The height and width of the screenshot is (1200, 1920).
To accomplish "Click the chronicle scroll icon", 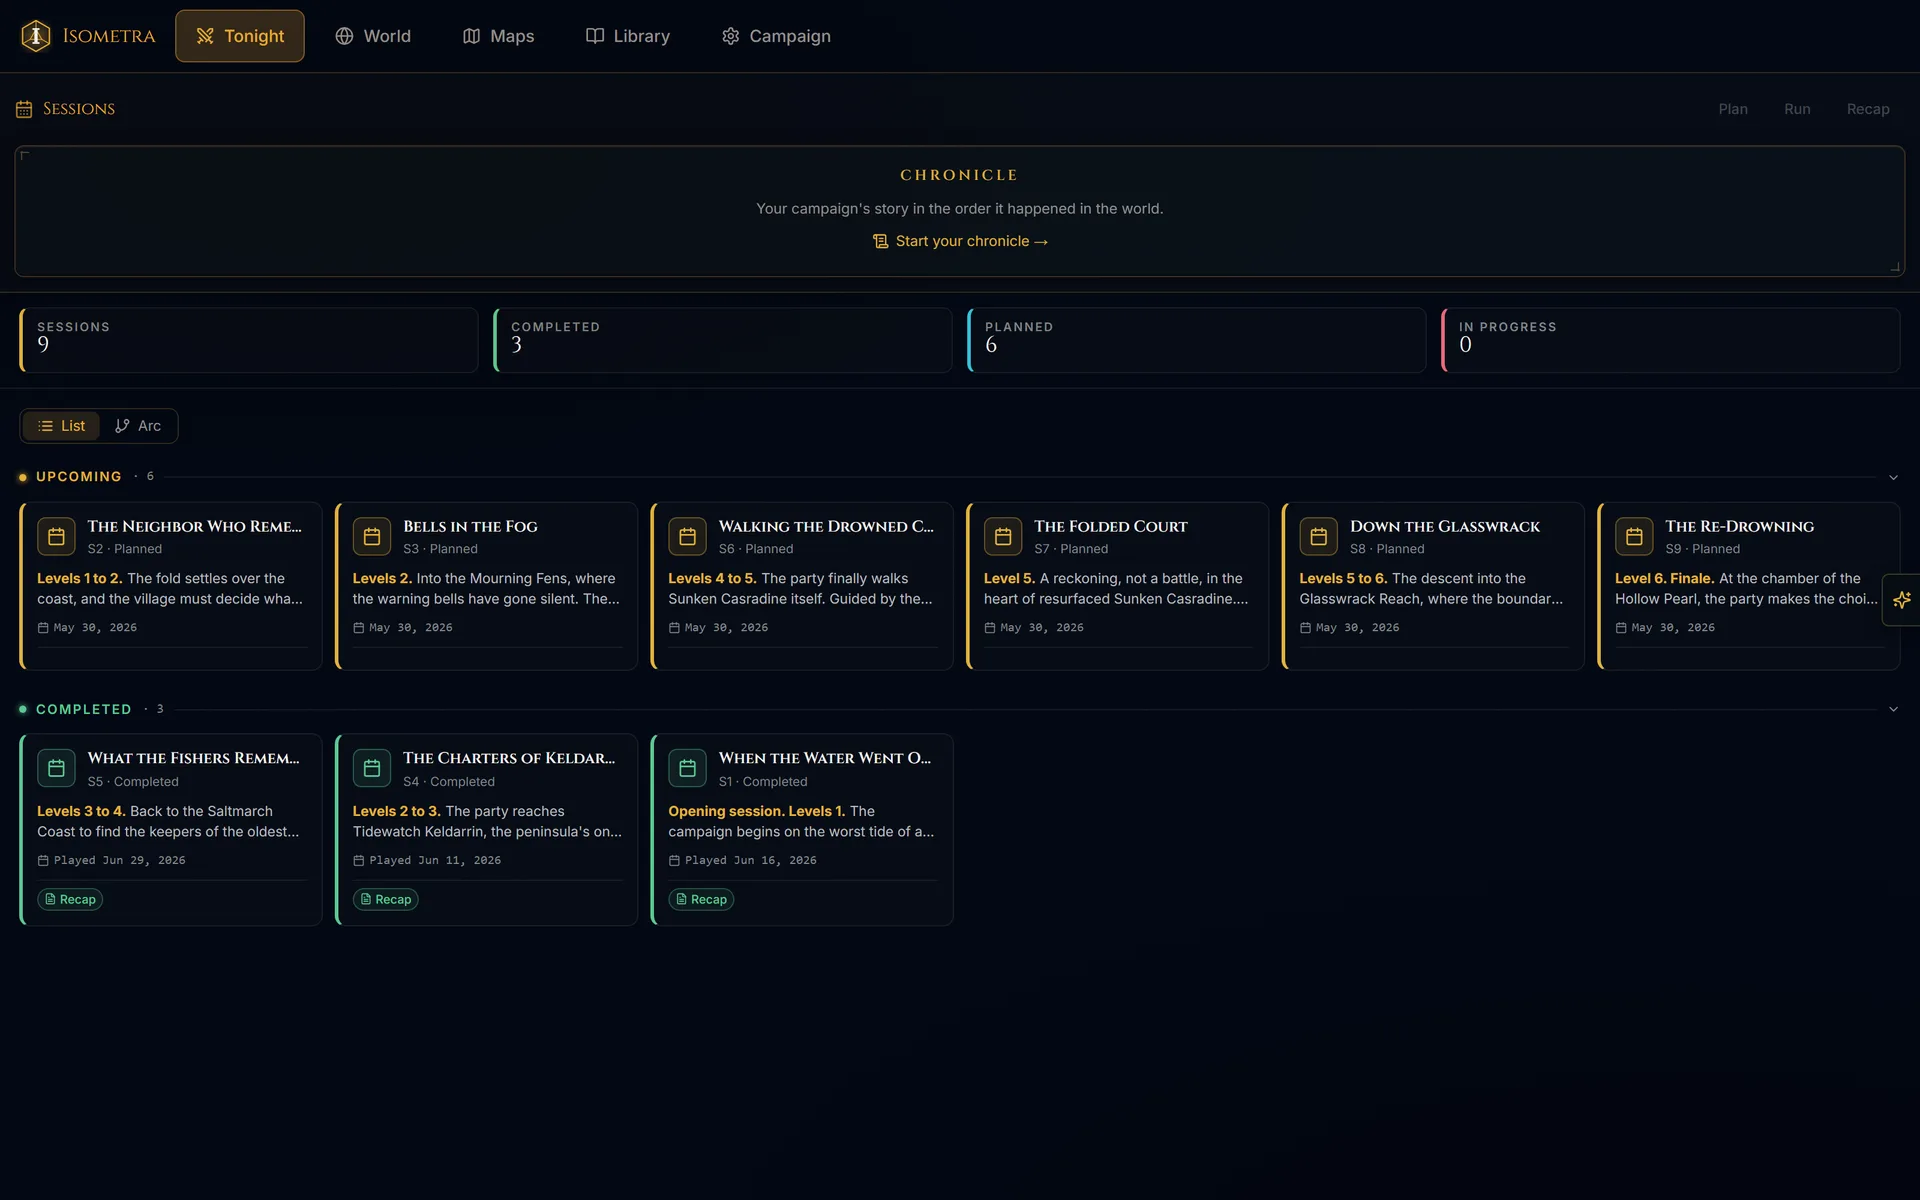I will pos(880,241).
